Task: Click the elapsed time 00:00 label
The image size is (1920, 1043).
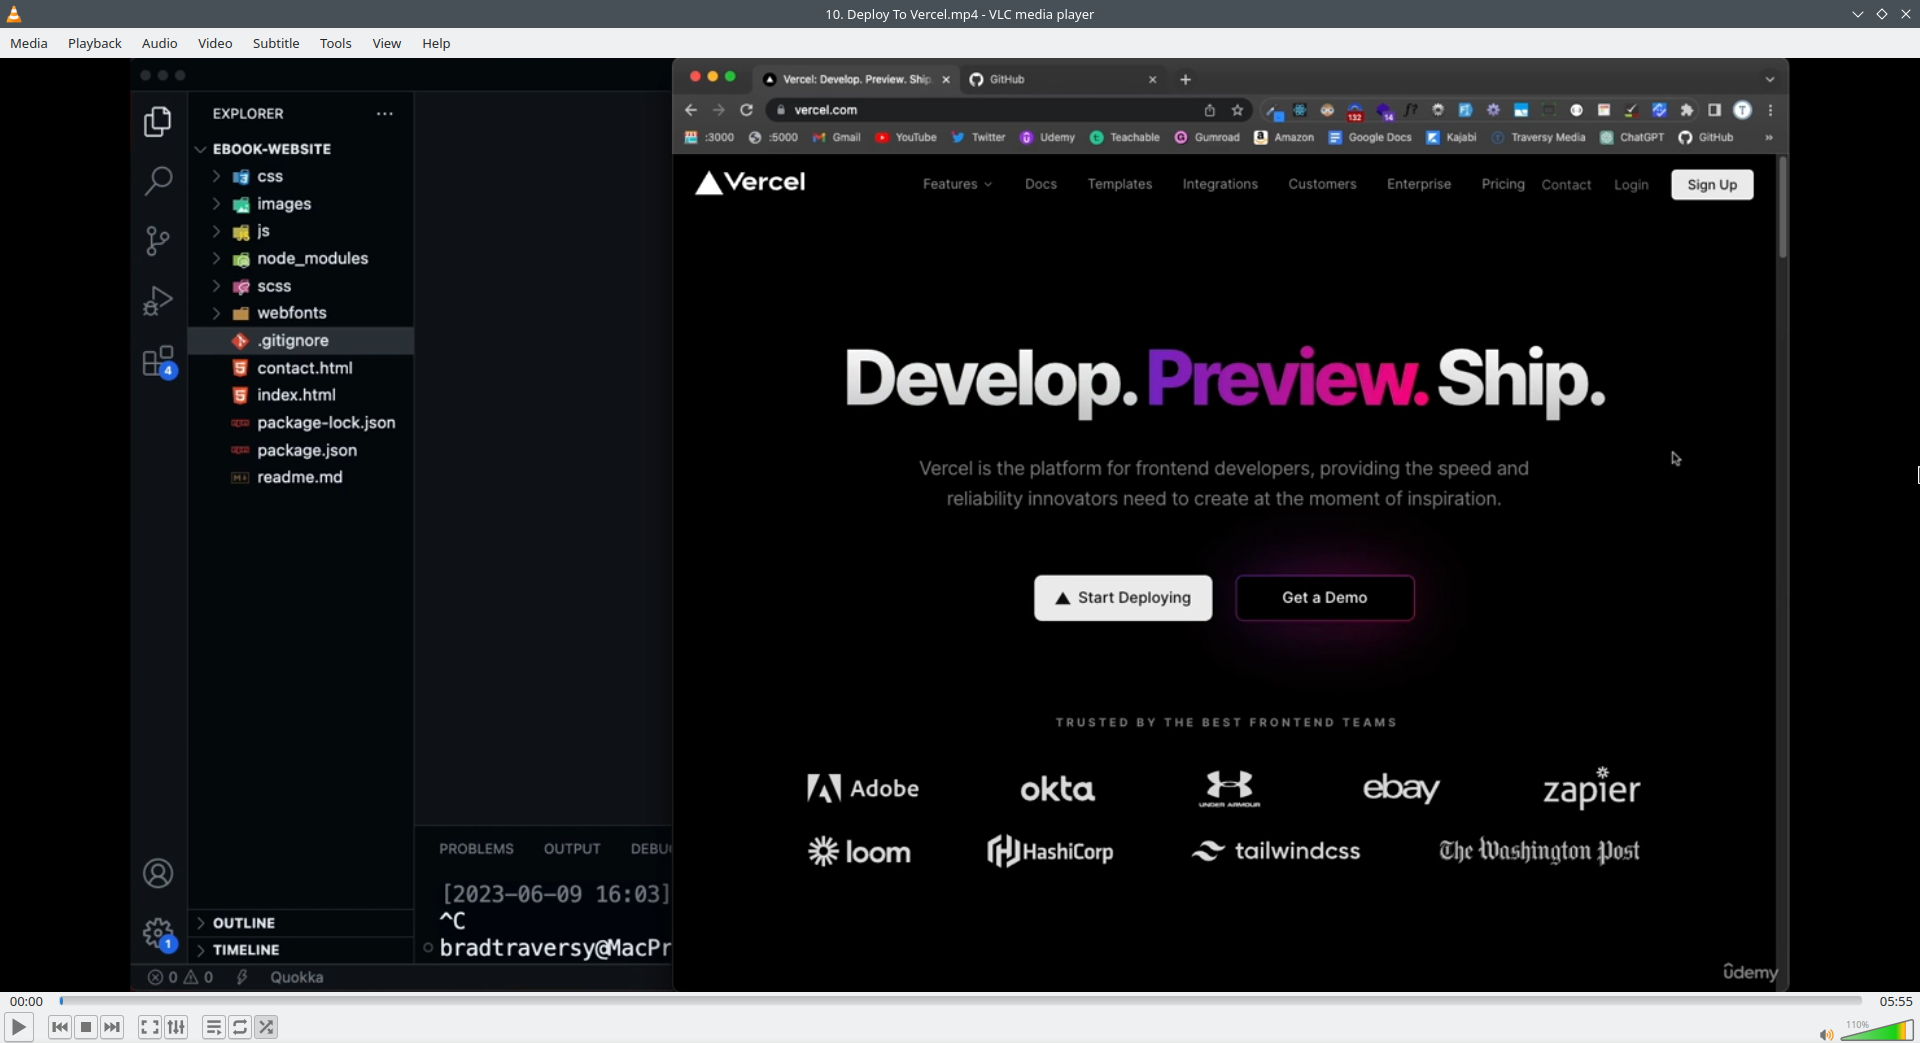Action: [x=27, y=1001]
